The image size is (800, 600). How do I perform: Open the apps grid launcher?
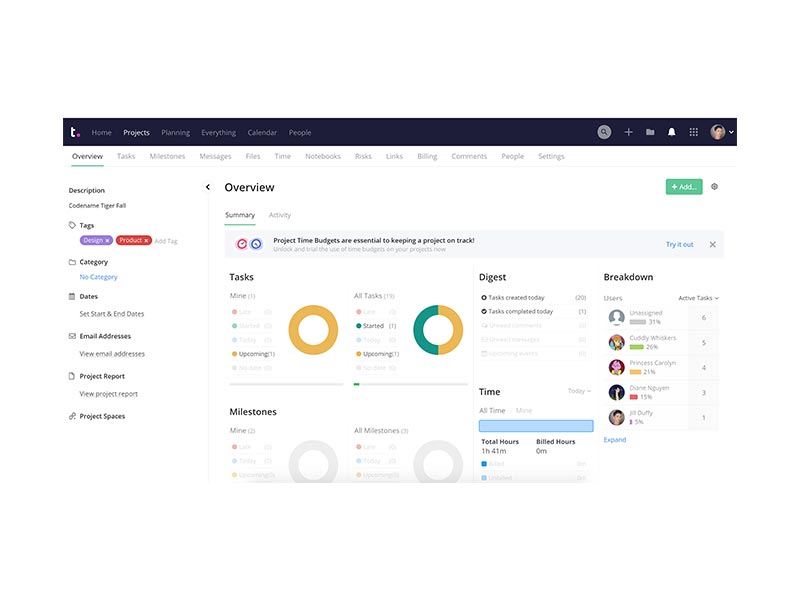pyautogui.click(x=694, y=131)
